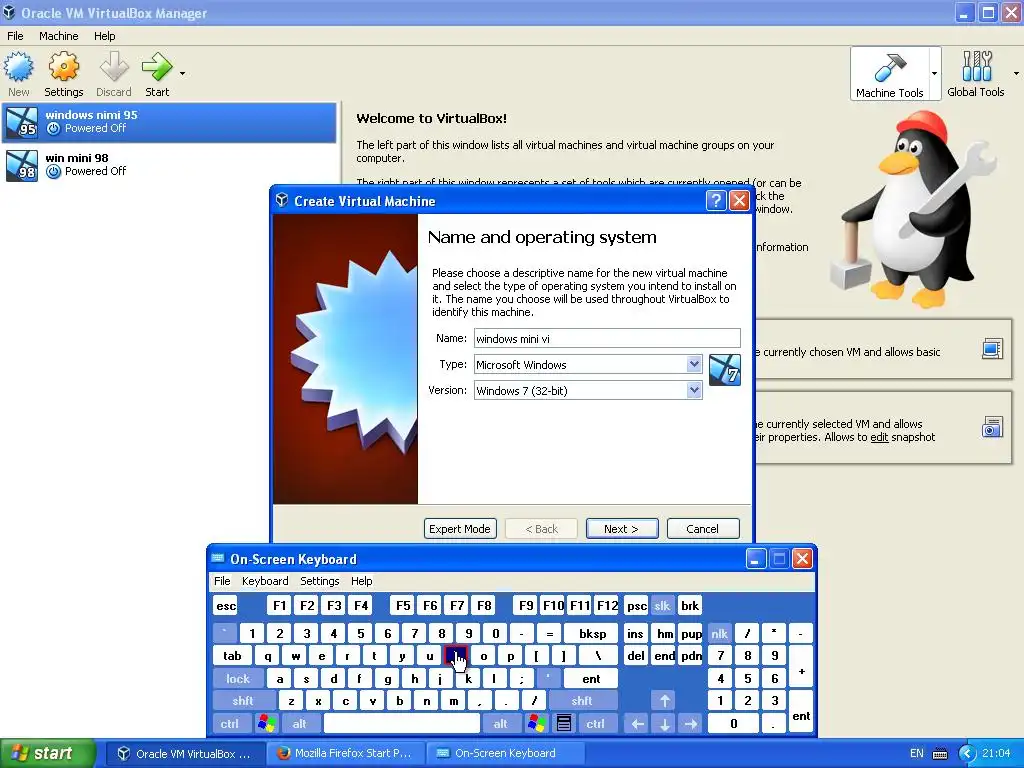
Task: Click the Windows 7 OS type icon
Action: [725, 370]
